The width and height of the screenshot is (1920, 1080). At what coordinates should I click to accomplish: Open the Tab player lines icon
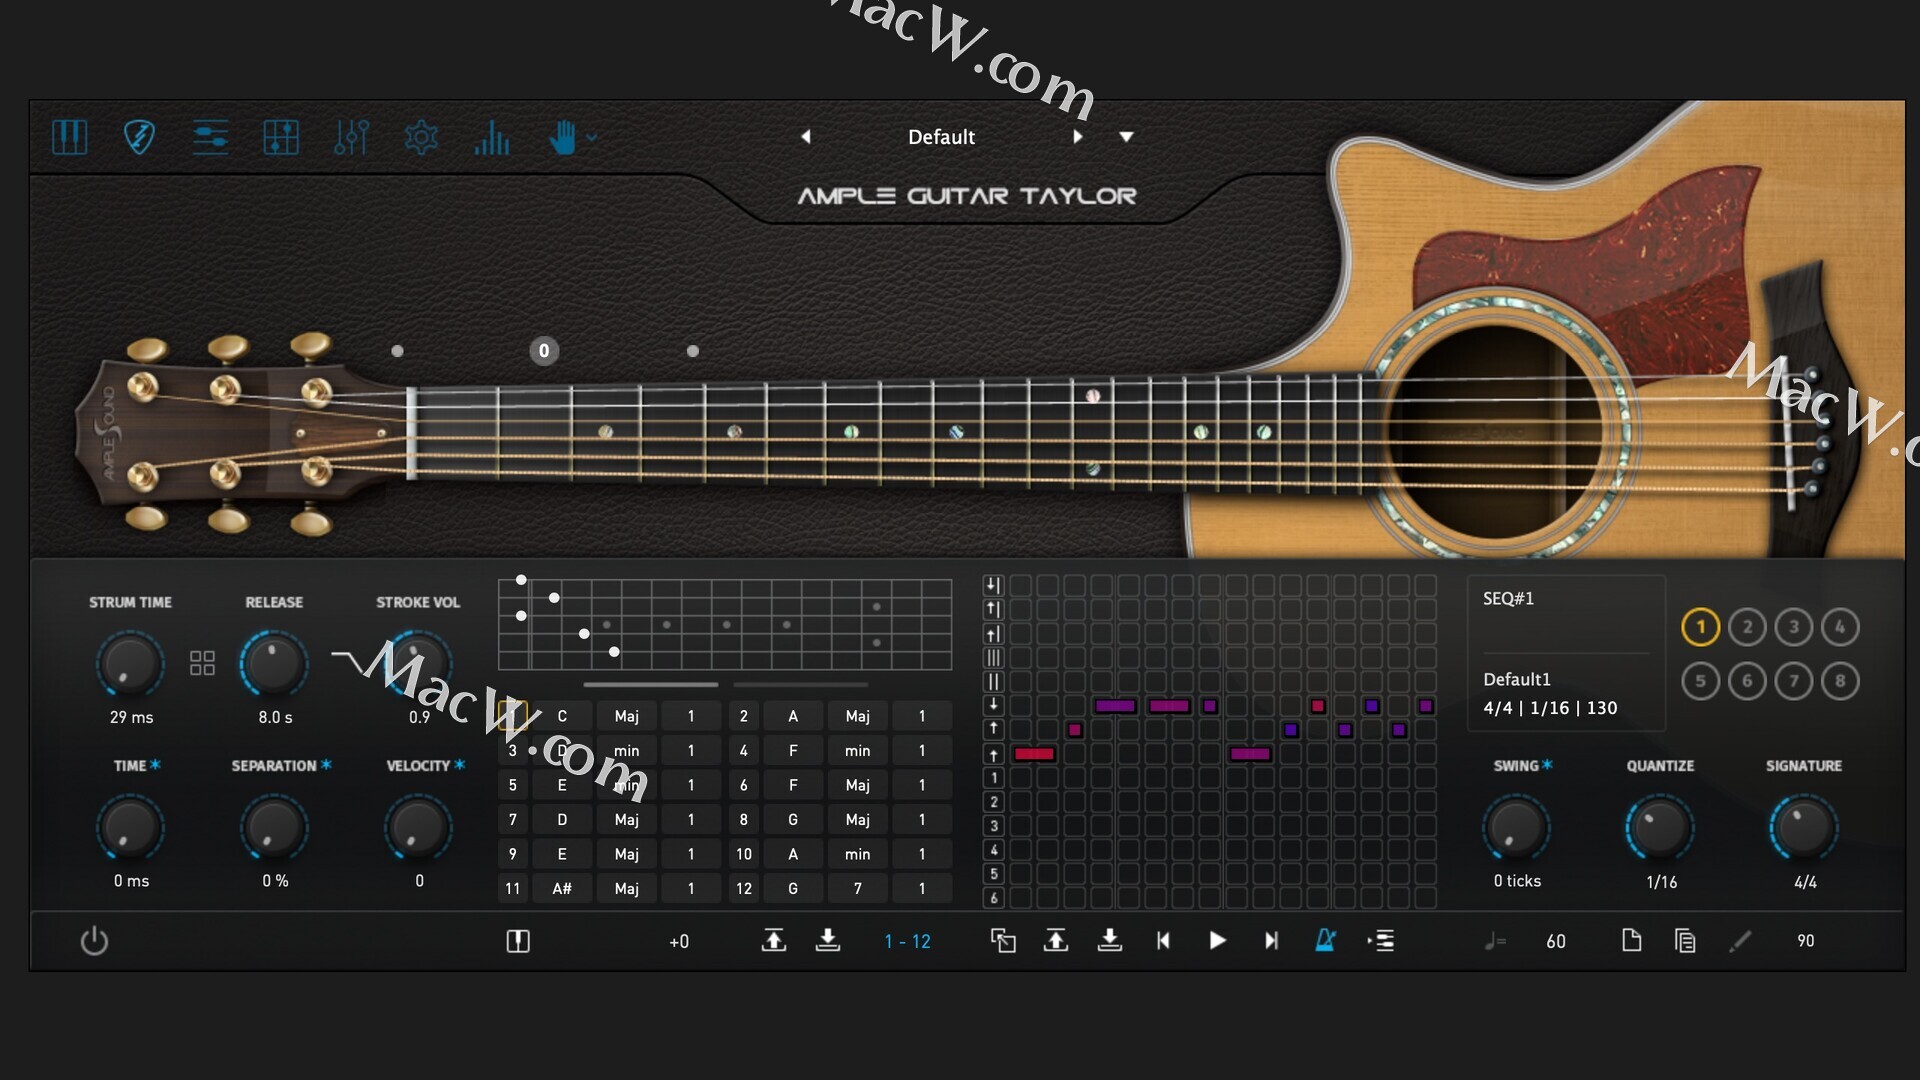pyautogui.click(x=210, y=137)
